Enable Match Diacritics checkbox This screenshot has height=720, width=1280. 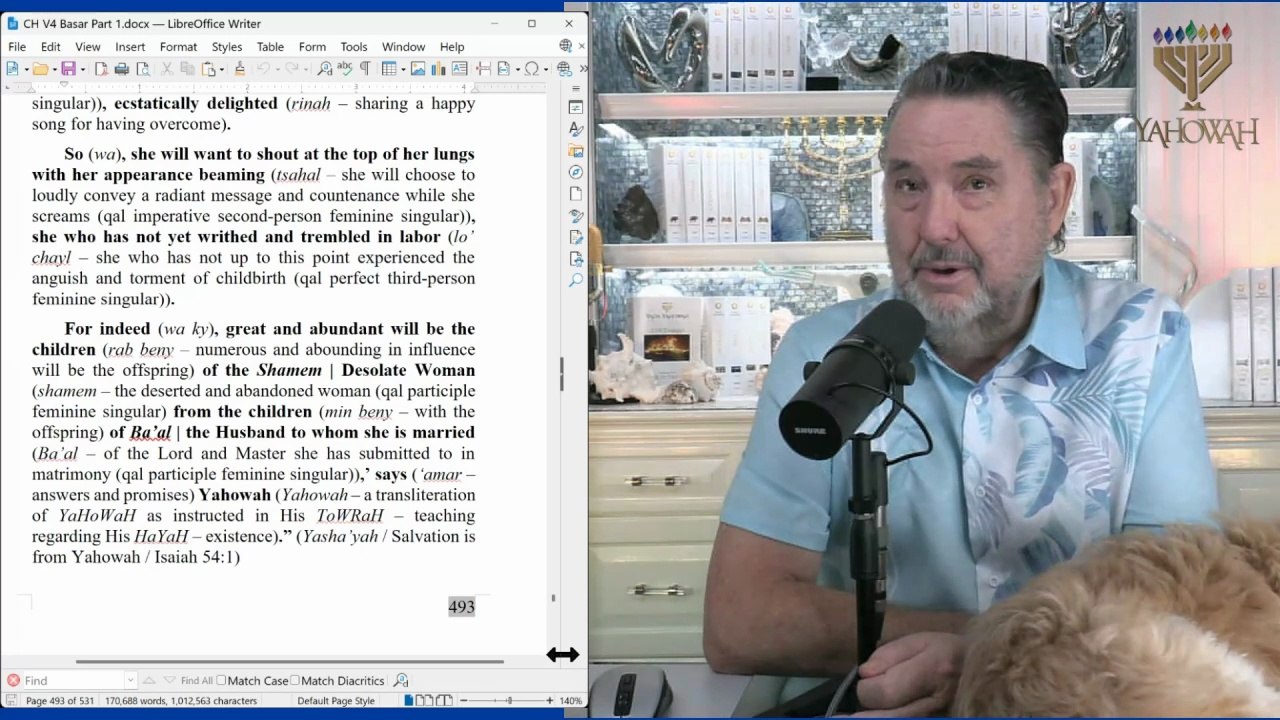click(295, 680)
